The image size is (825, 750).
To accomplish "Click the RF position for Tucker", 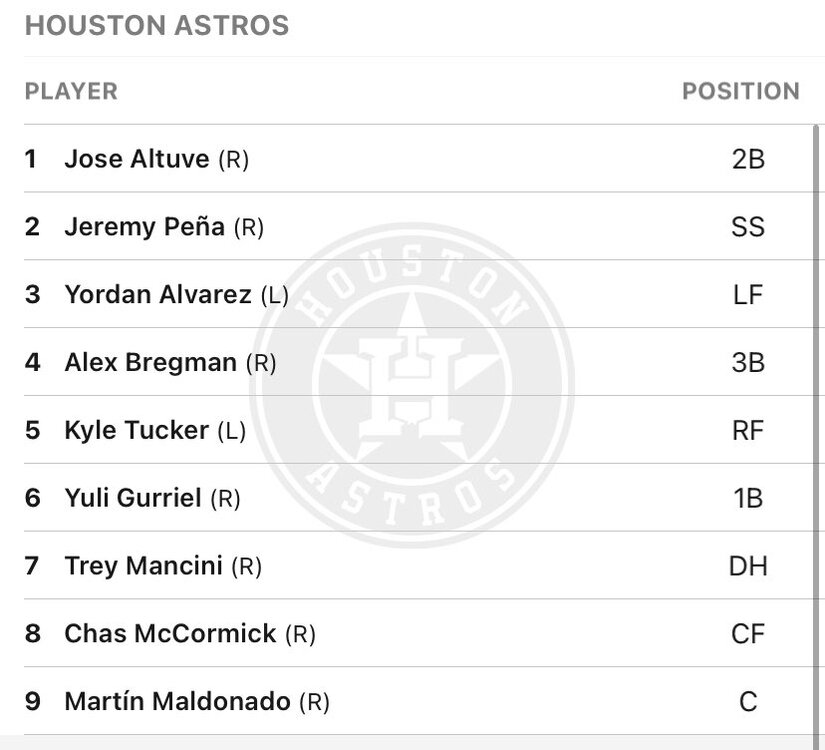I will [748, 430].
